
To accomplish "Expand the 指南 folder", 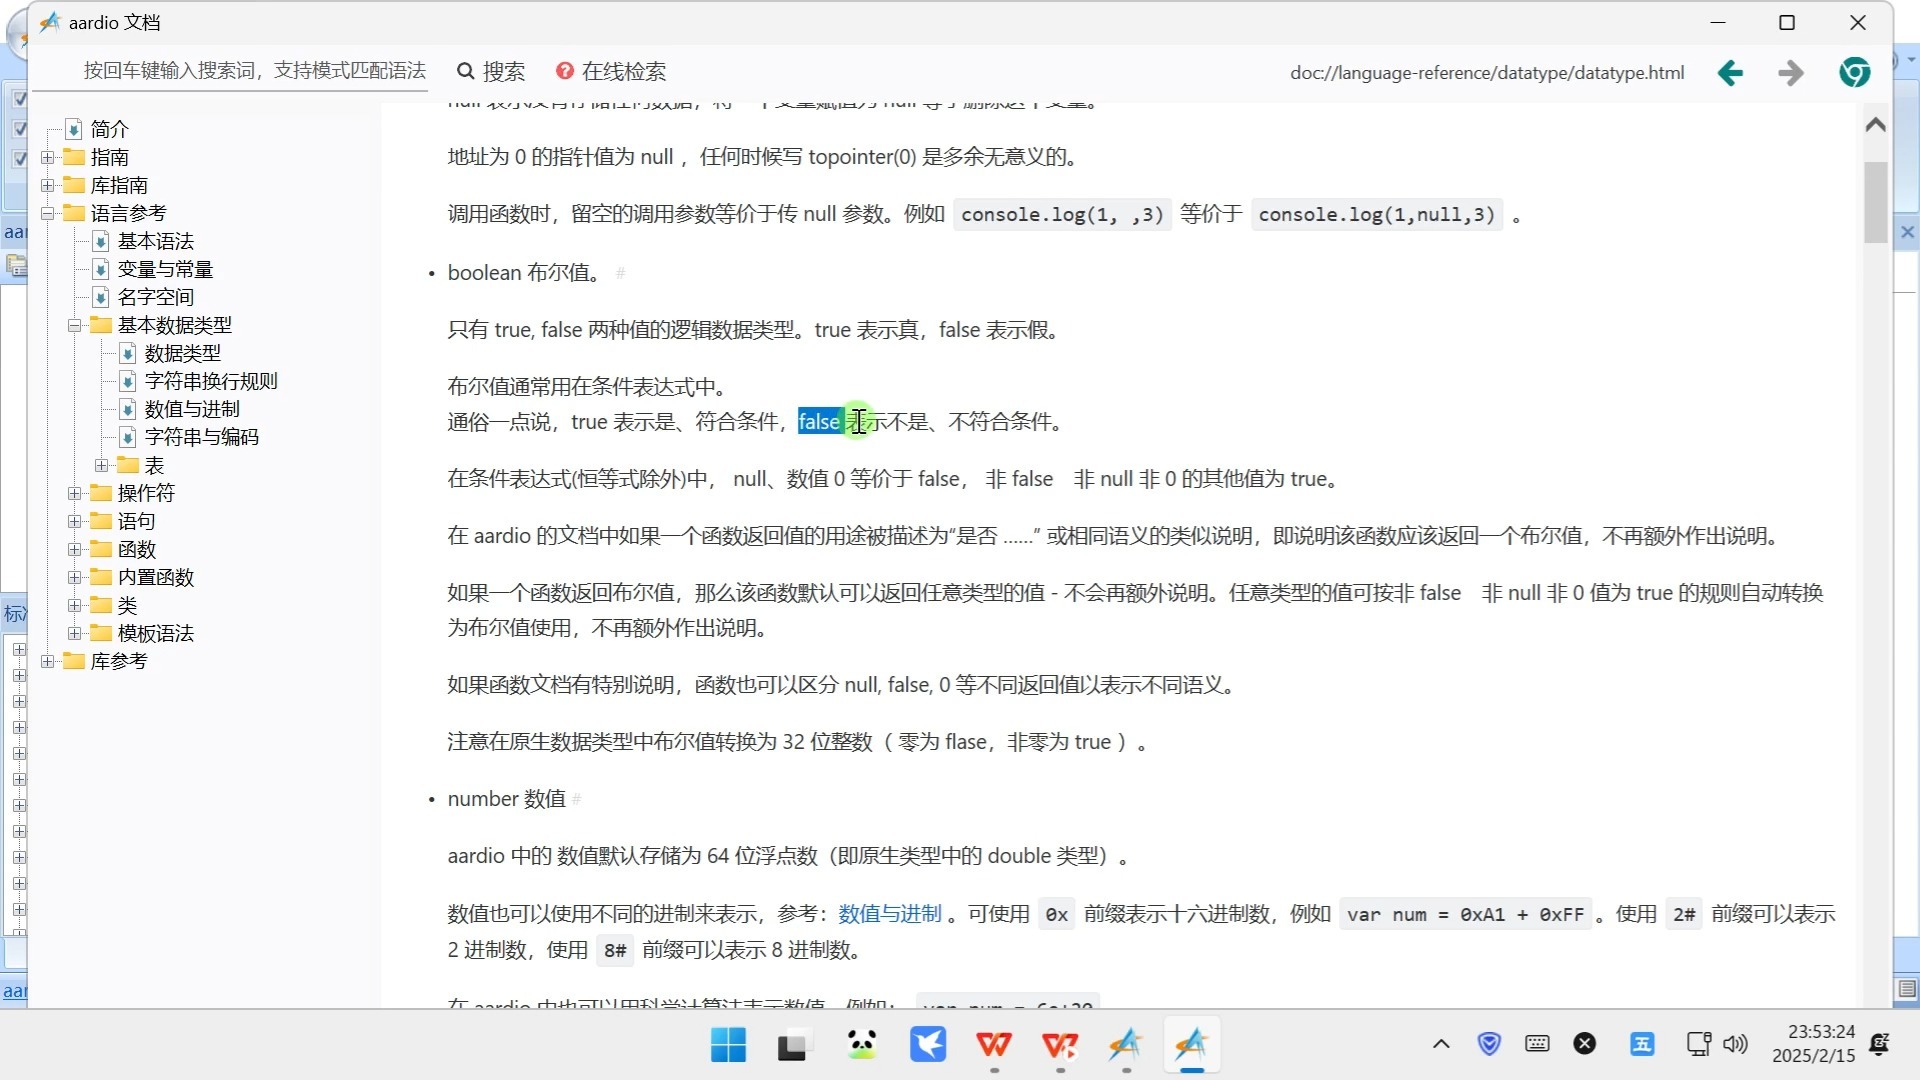I will [x=47, y=157].
